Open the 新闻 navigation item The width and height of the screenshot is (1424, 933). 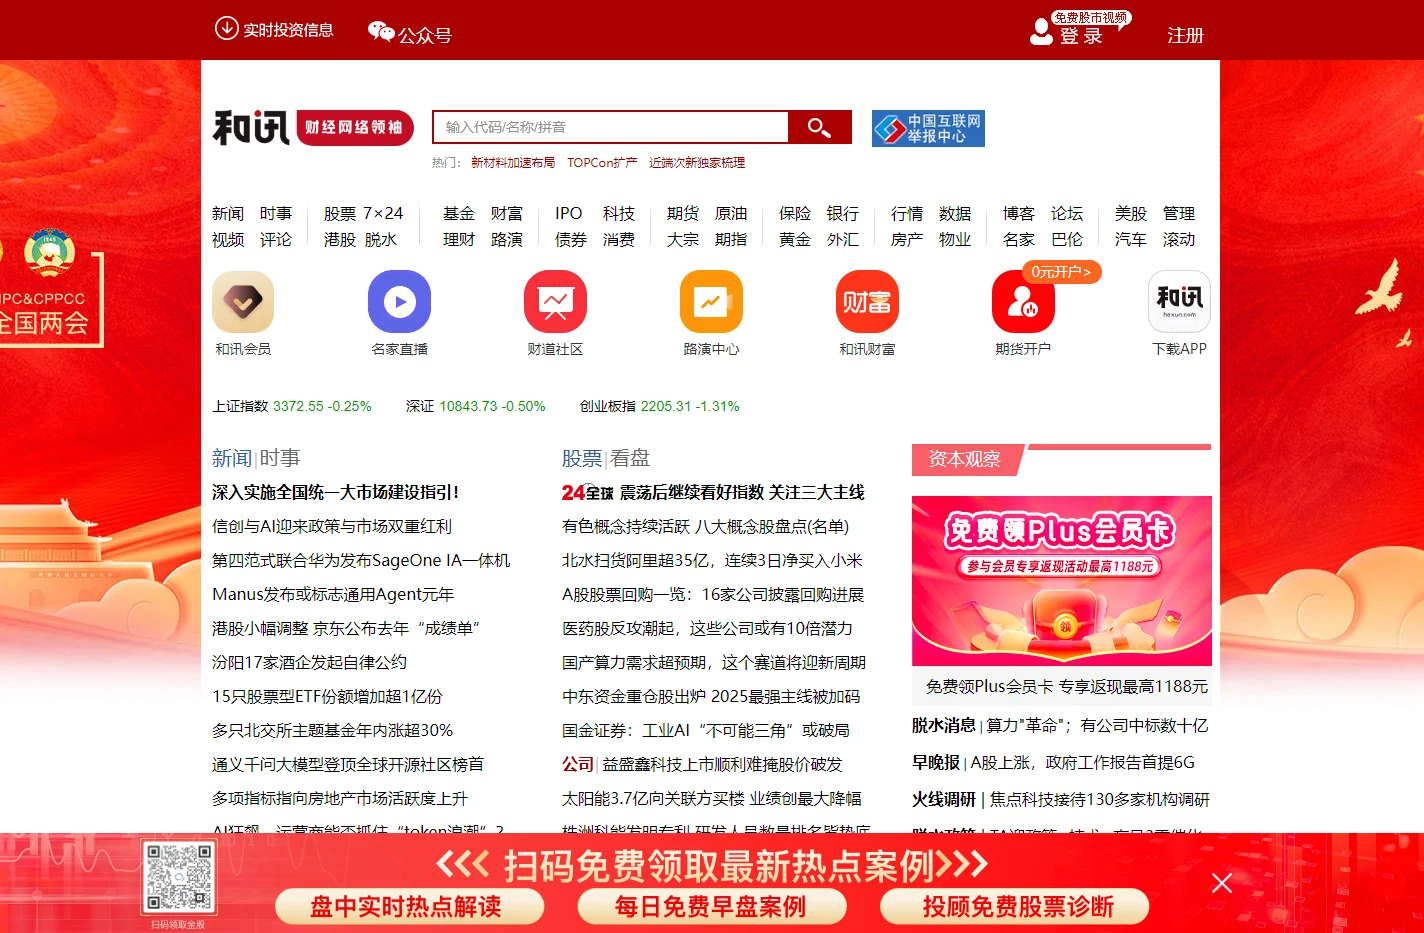(228, 213)
